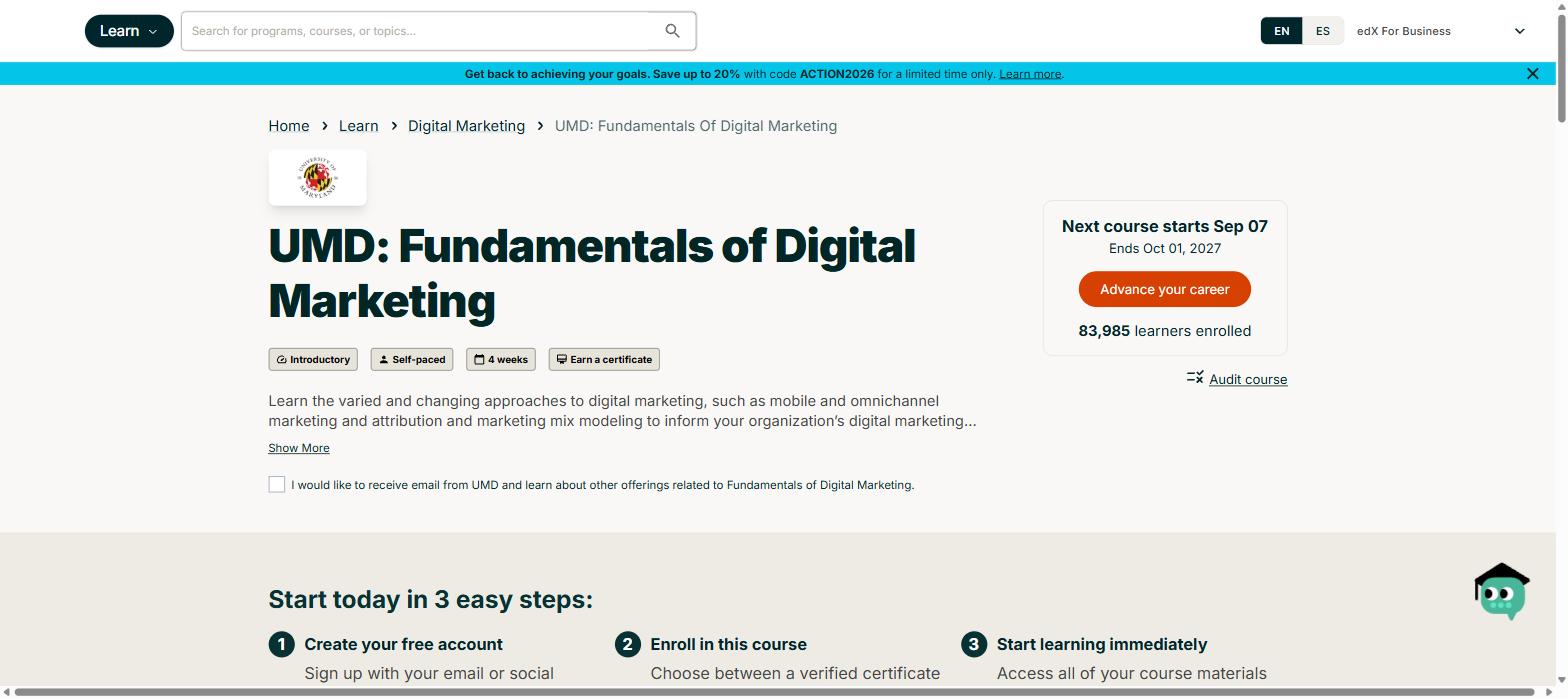Image resolution: width=1568 pixels, height=698 pixels.
Task: Open Digital Marketing breadcrumb
Action: click(466, 126)
